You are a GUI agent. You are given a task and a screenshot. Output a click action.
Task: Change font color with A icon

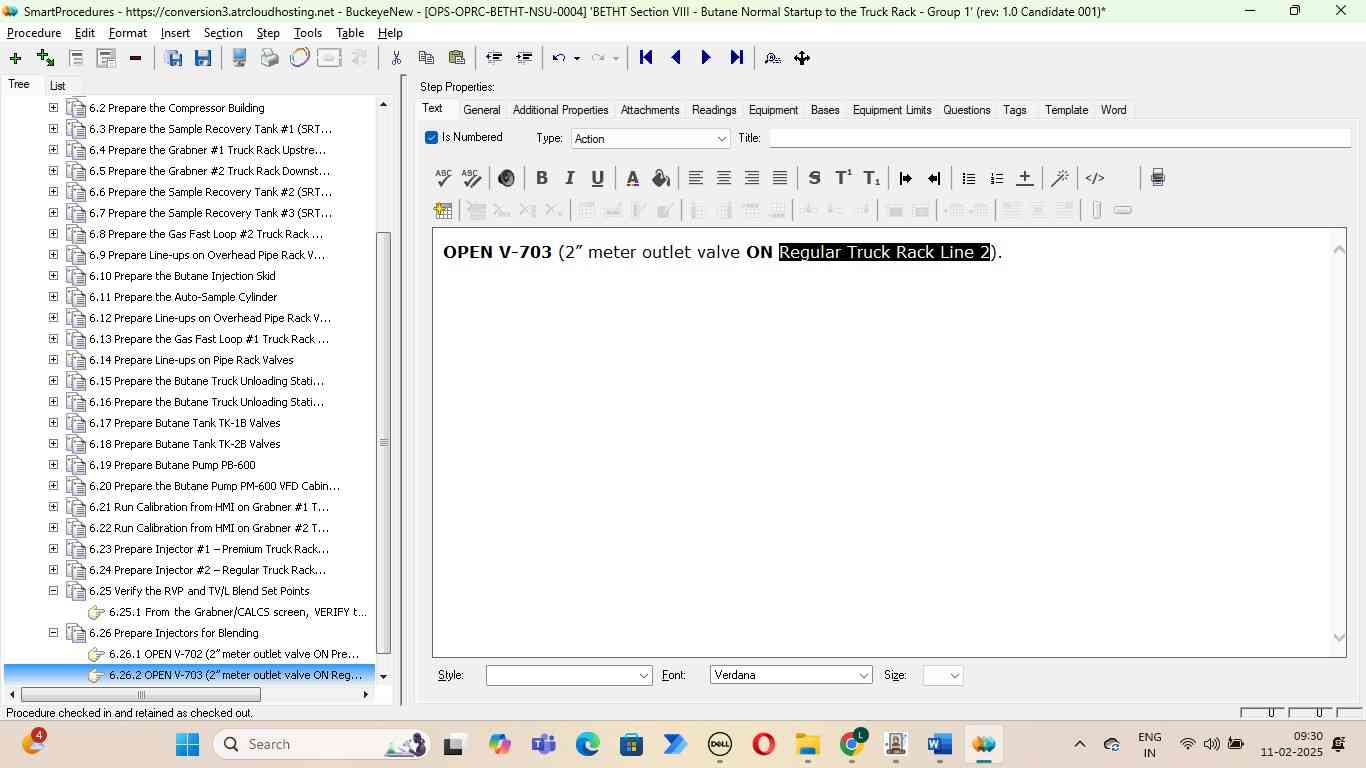(632, 178)
